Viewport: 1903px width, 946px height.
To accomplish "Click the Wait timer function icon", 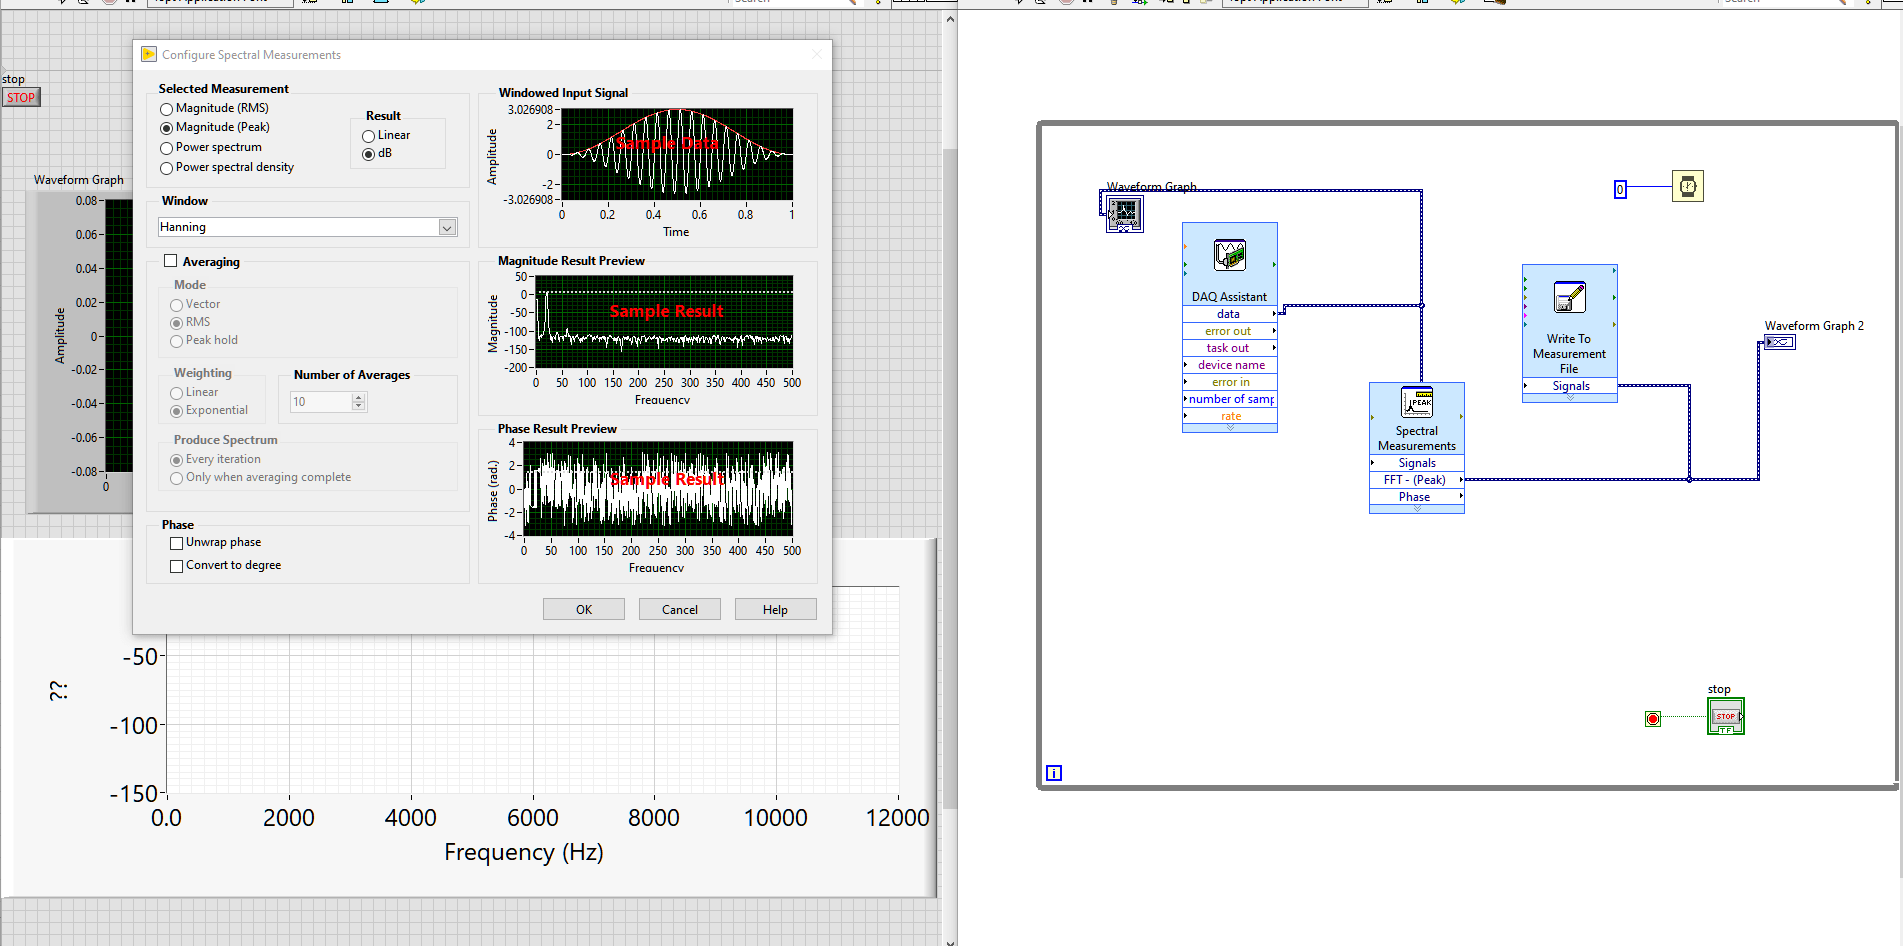I will click(1687, 186).
